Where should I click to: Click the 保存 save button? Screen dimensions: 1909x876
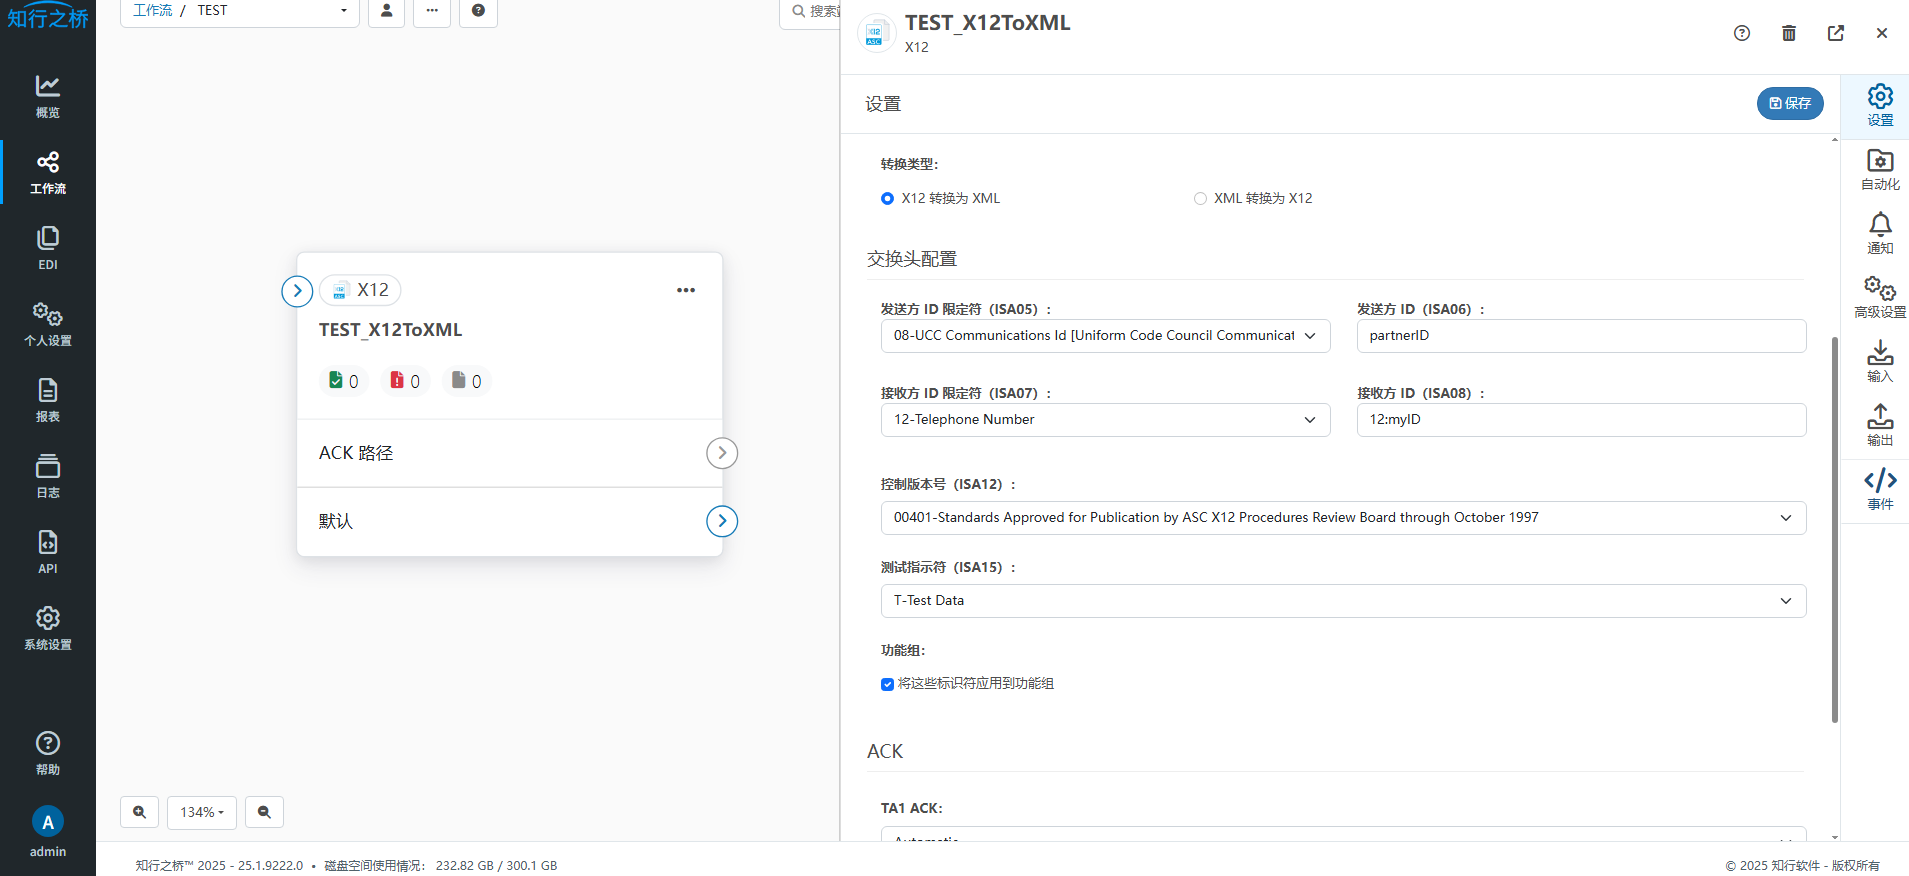point(1790,103)
